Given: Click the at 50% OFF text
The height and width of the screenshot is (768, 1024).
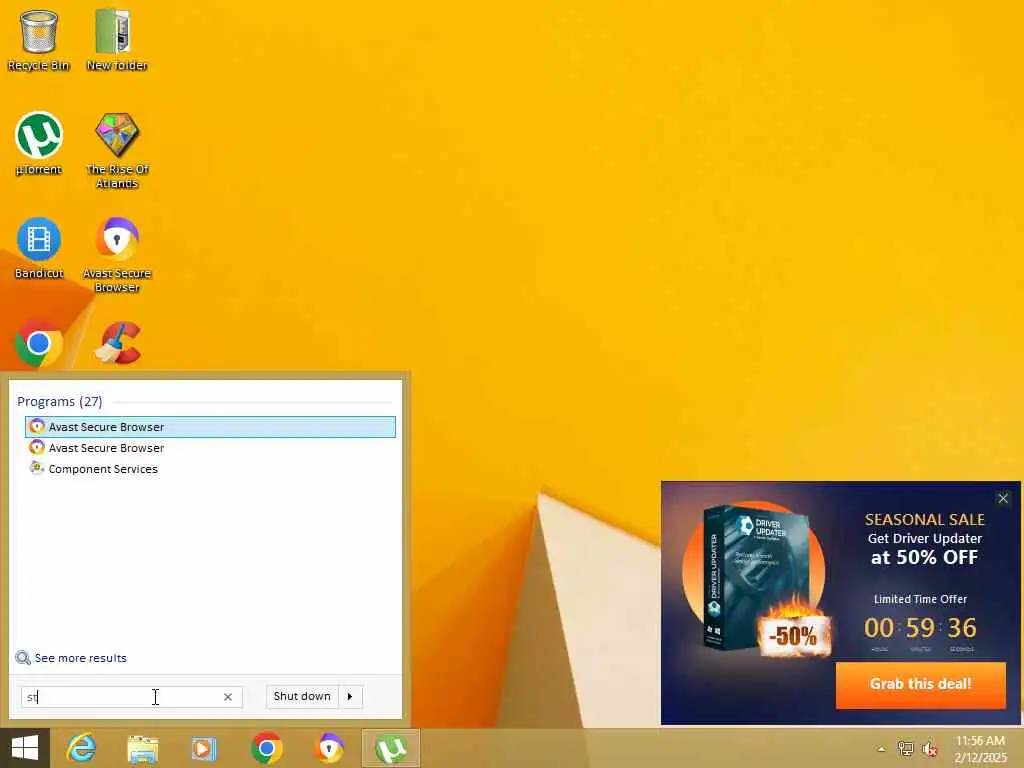Looking at the screenshot, I should click(x=924, y=557).
